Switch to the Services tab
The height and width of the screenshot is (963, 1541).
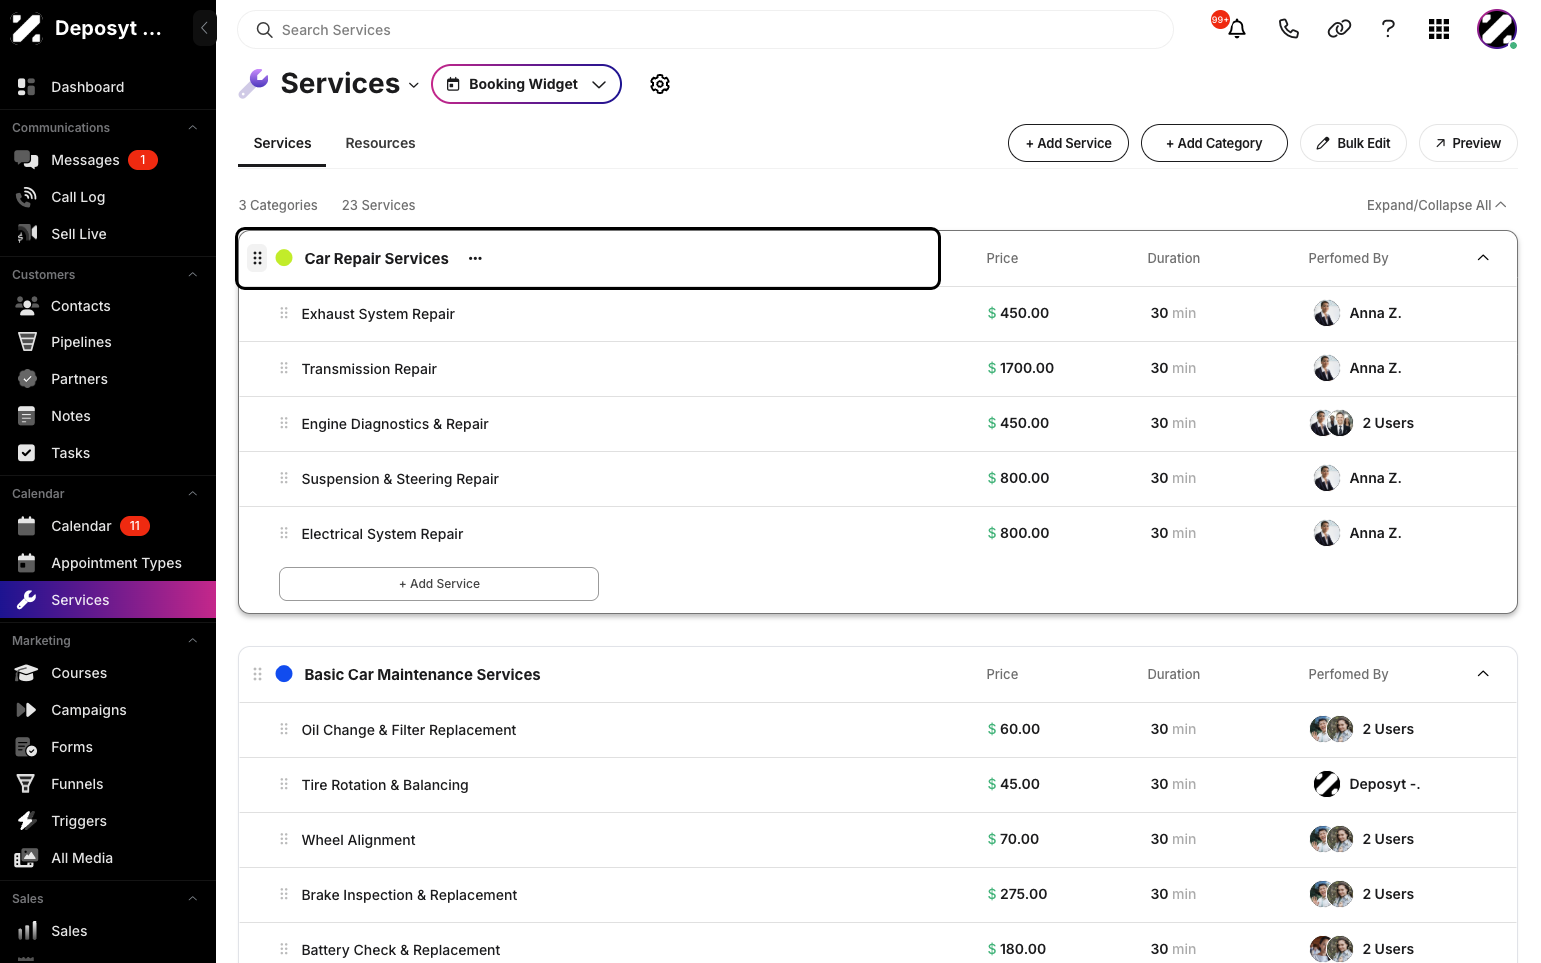point(282,143)
